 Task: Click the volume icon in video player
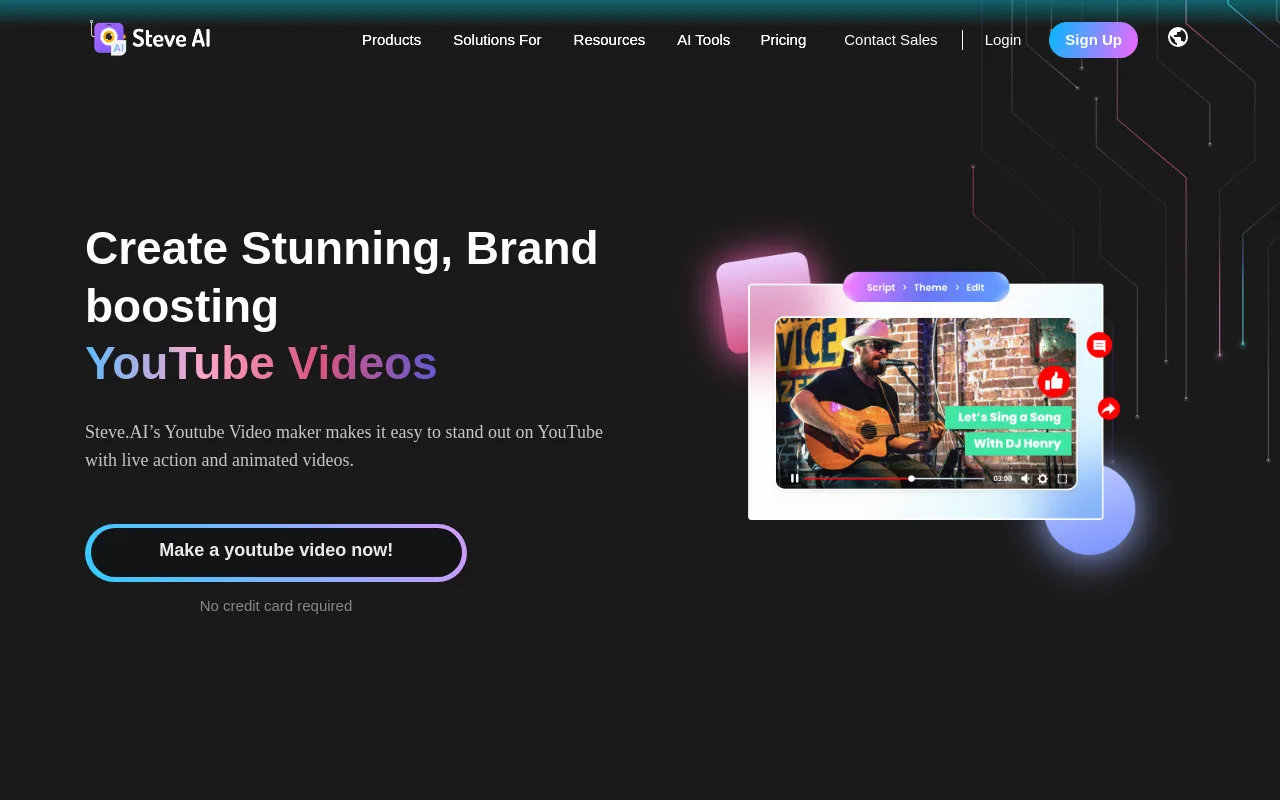[1025, 478]
